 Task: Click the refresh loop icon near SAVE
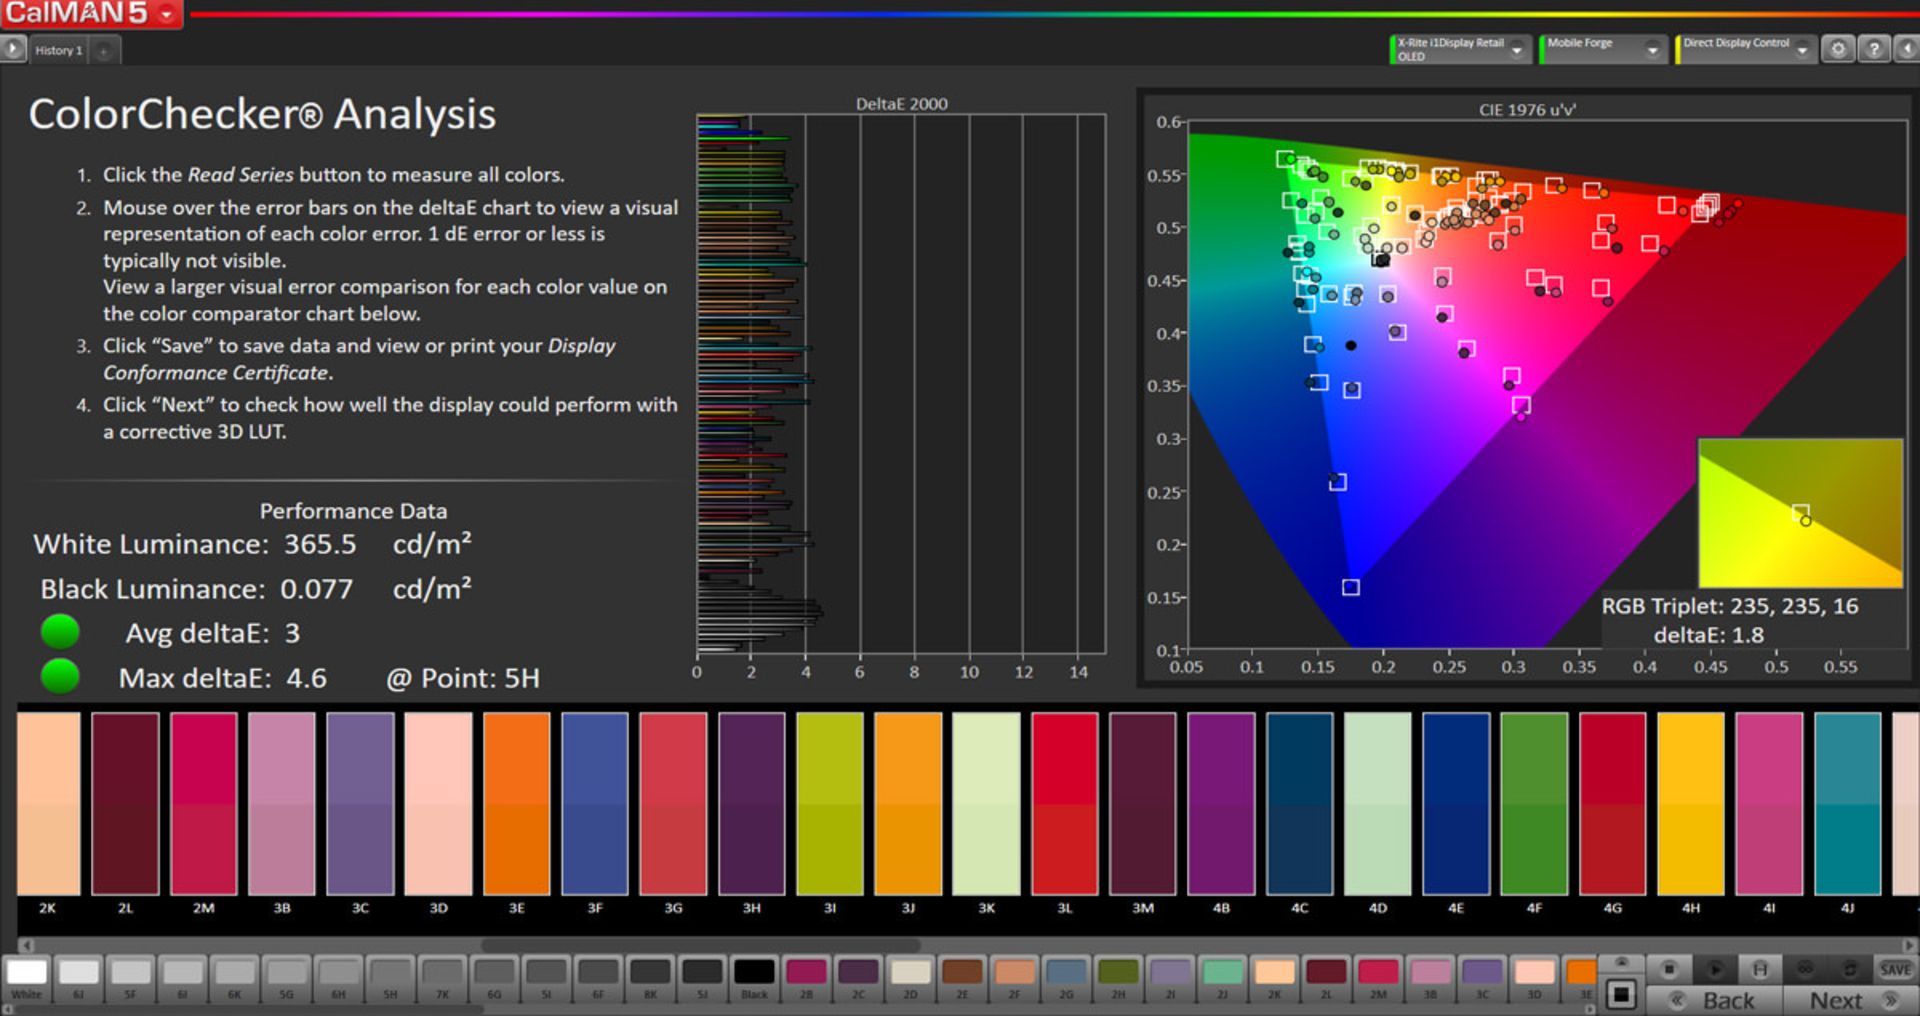click(1850, 969)
